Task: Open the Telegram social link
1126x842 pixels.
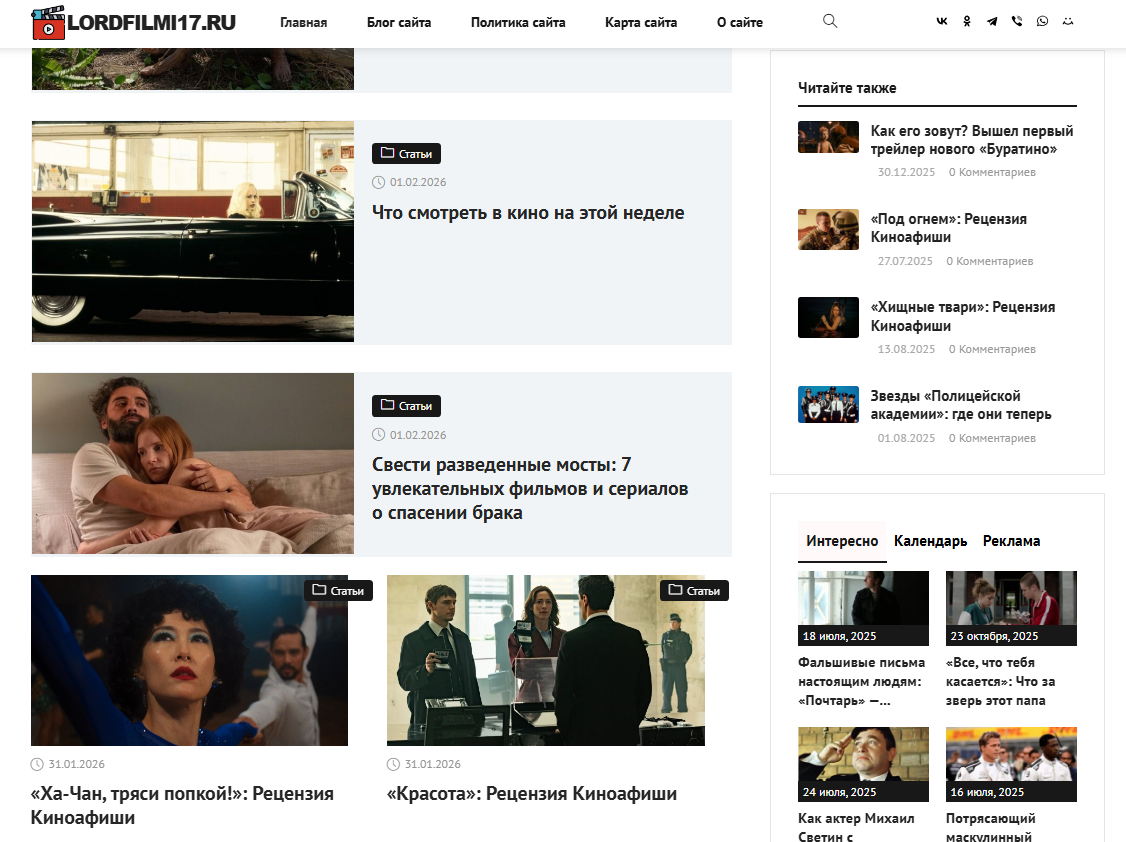Action: tap(992, 22)
